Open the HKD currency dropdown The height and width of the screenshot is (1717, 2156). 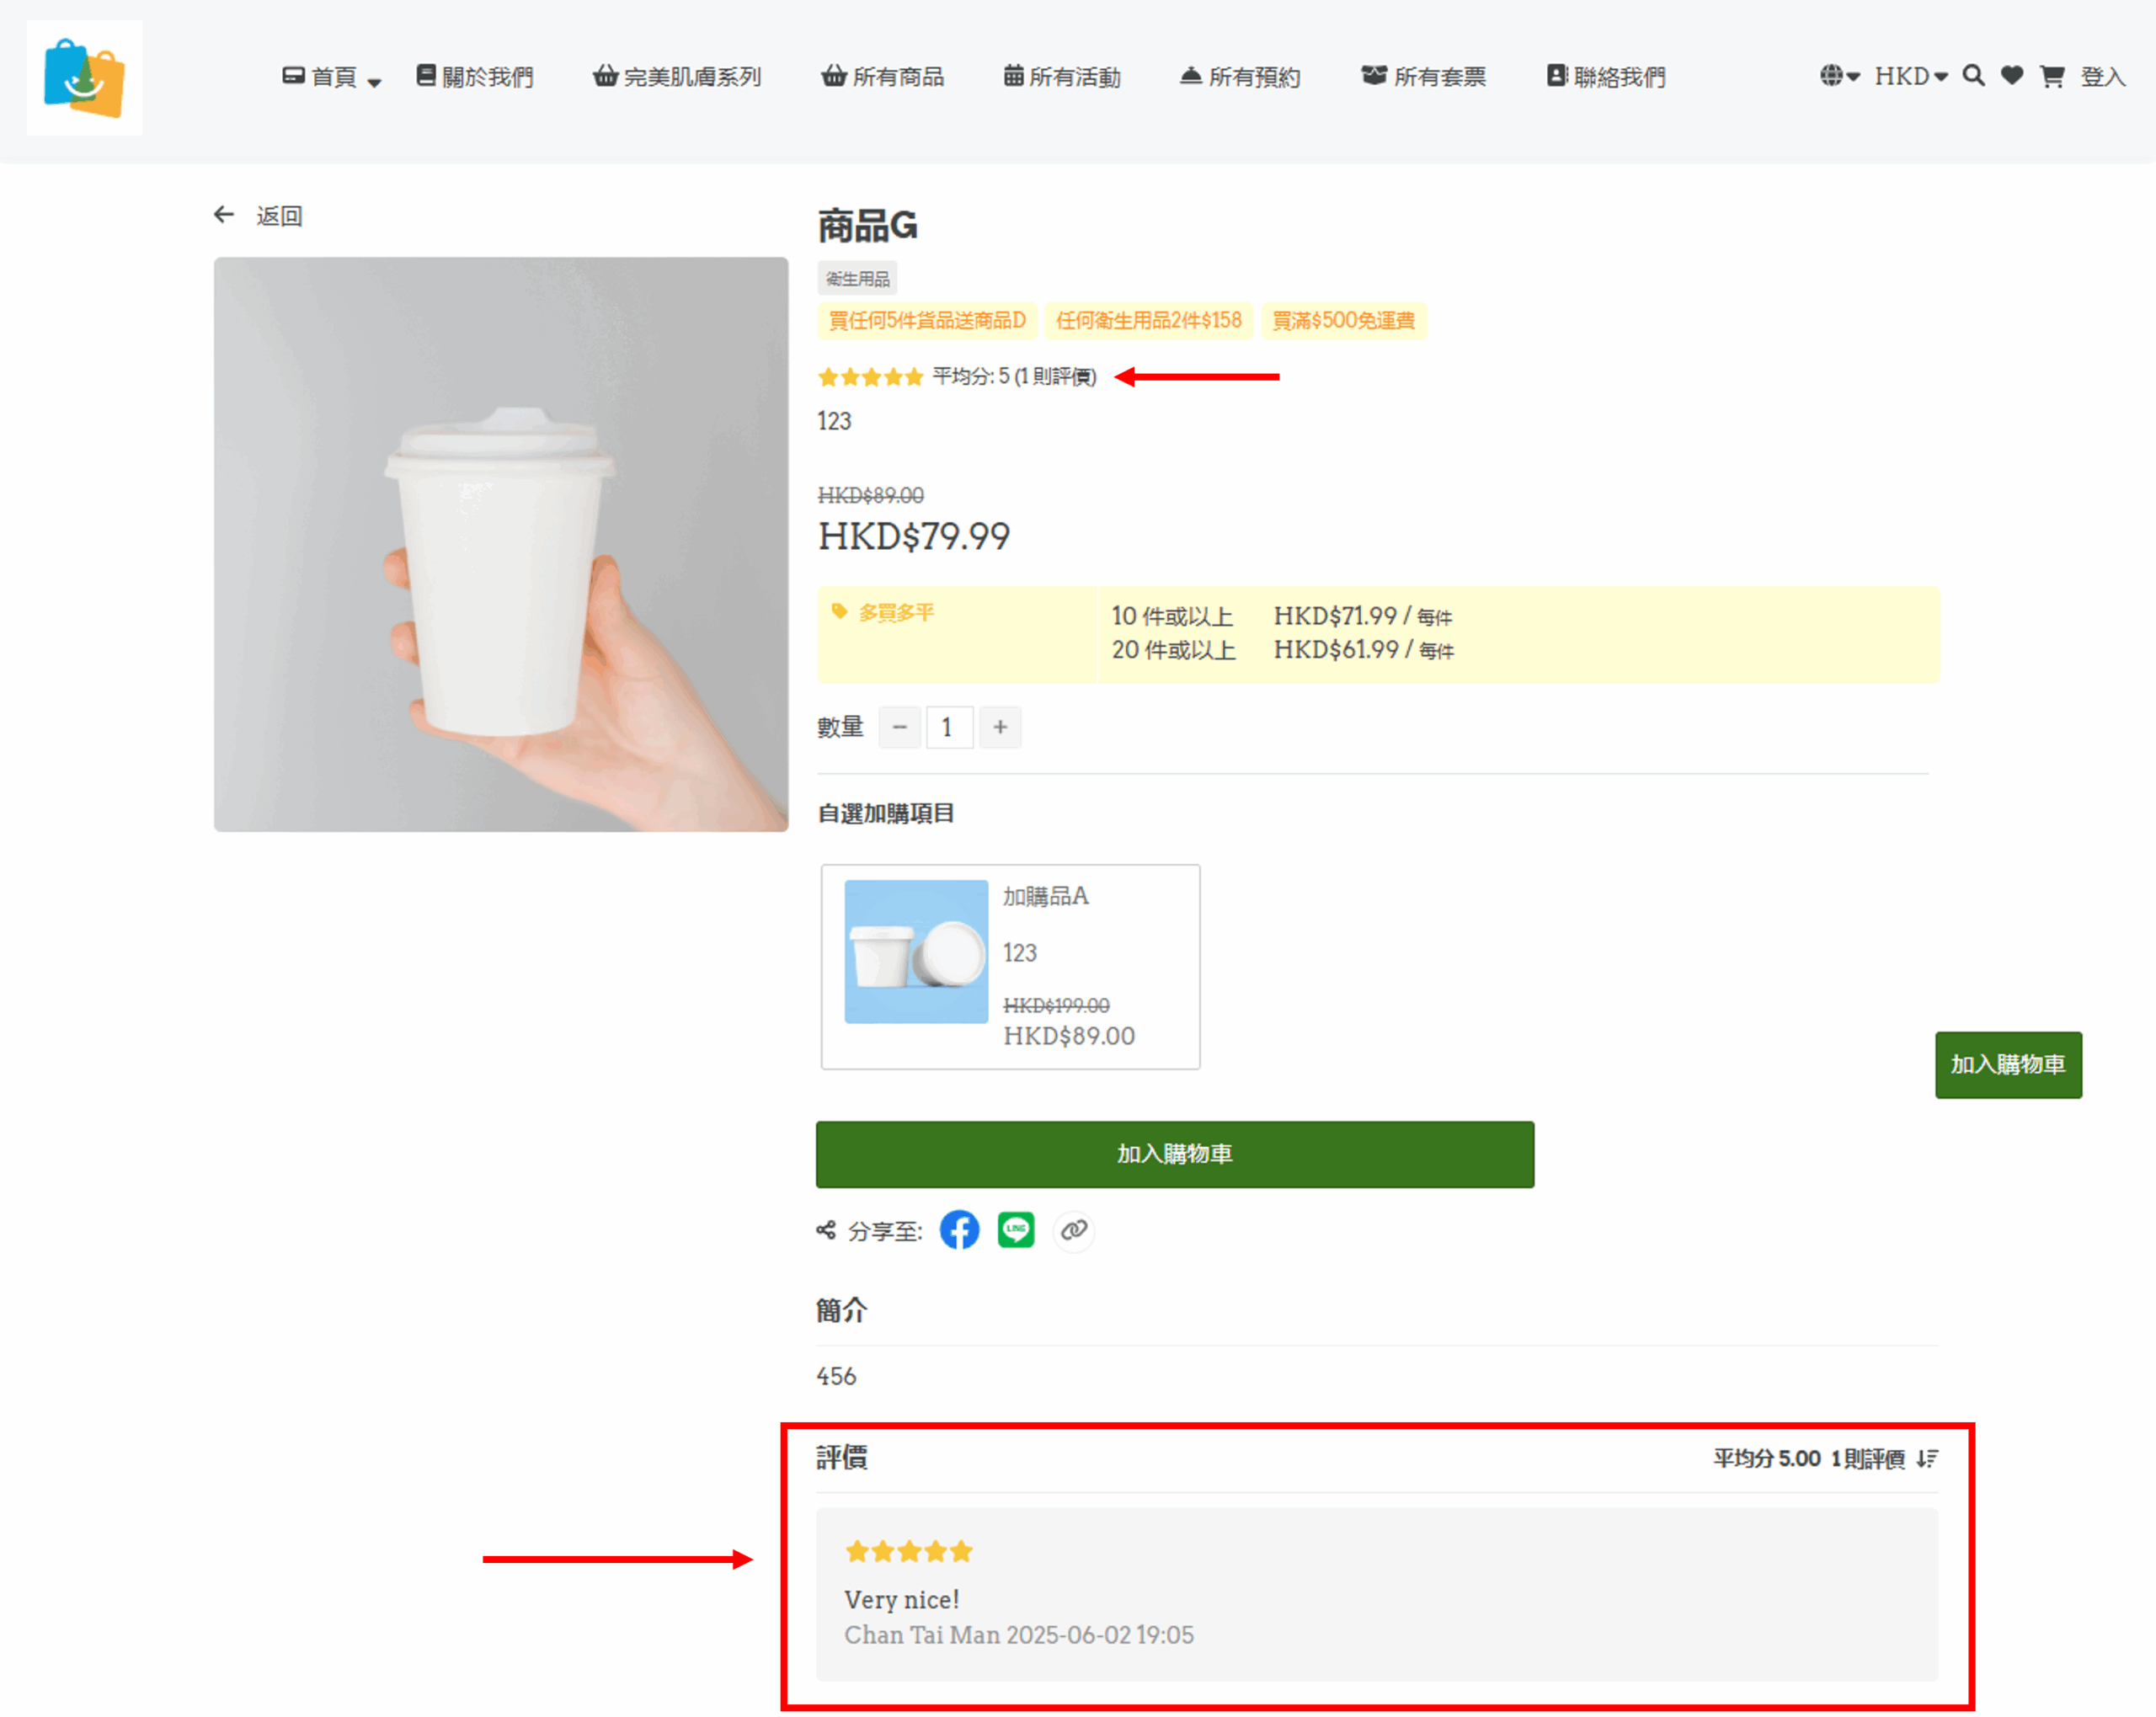(x=1910, y=76)
